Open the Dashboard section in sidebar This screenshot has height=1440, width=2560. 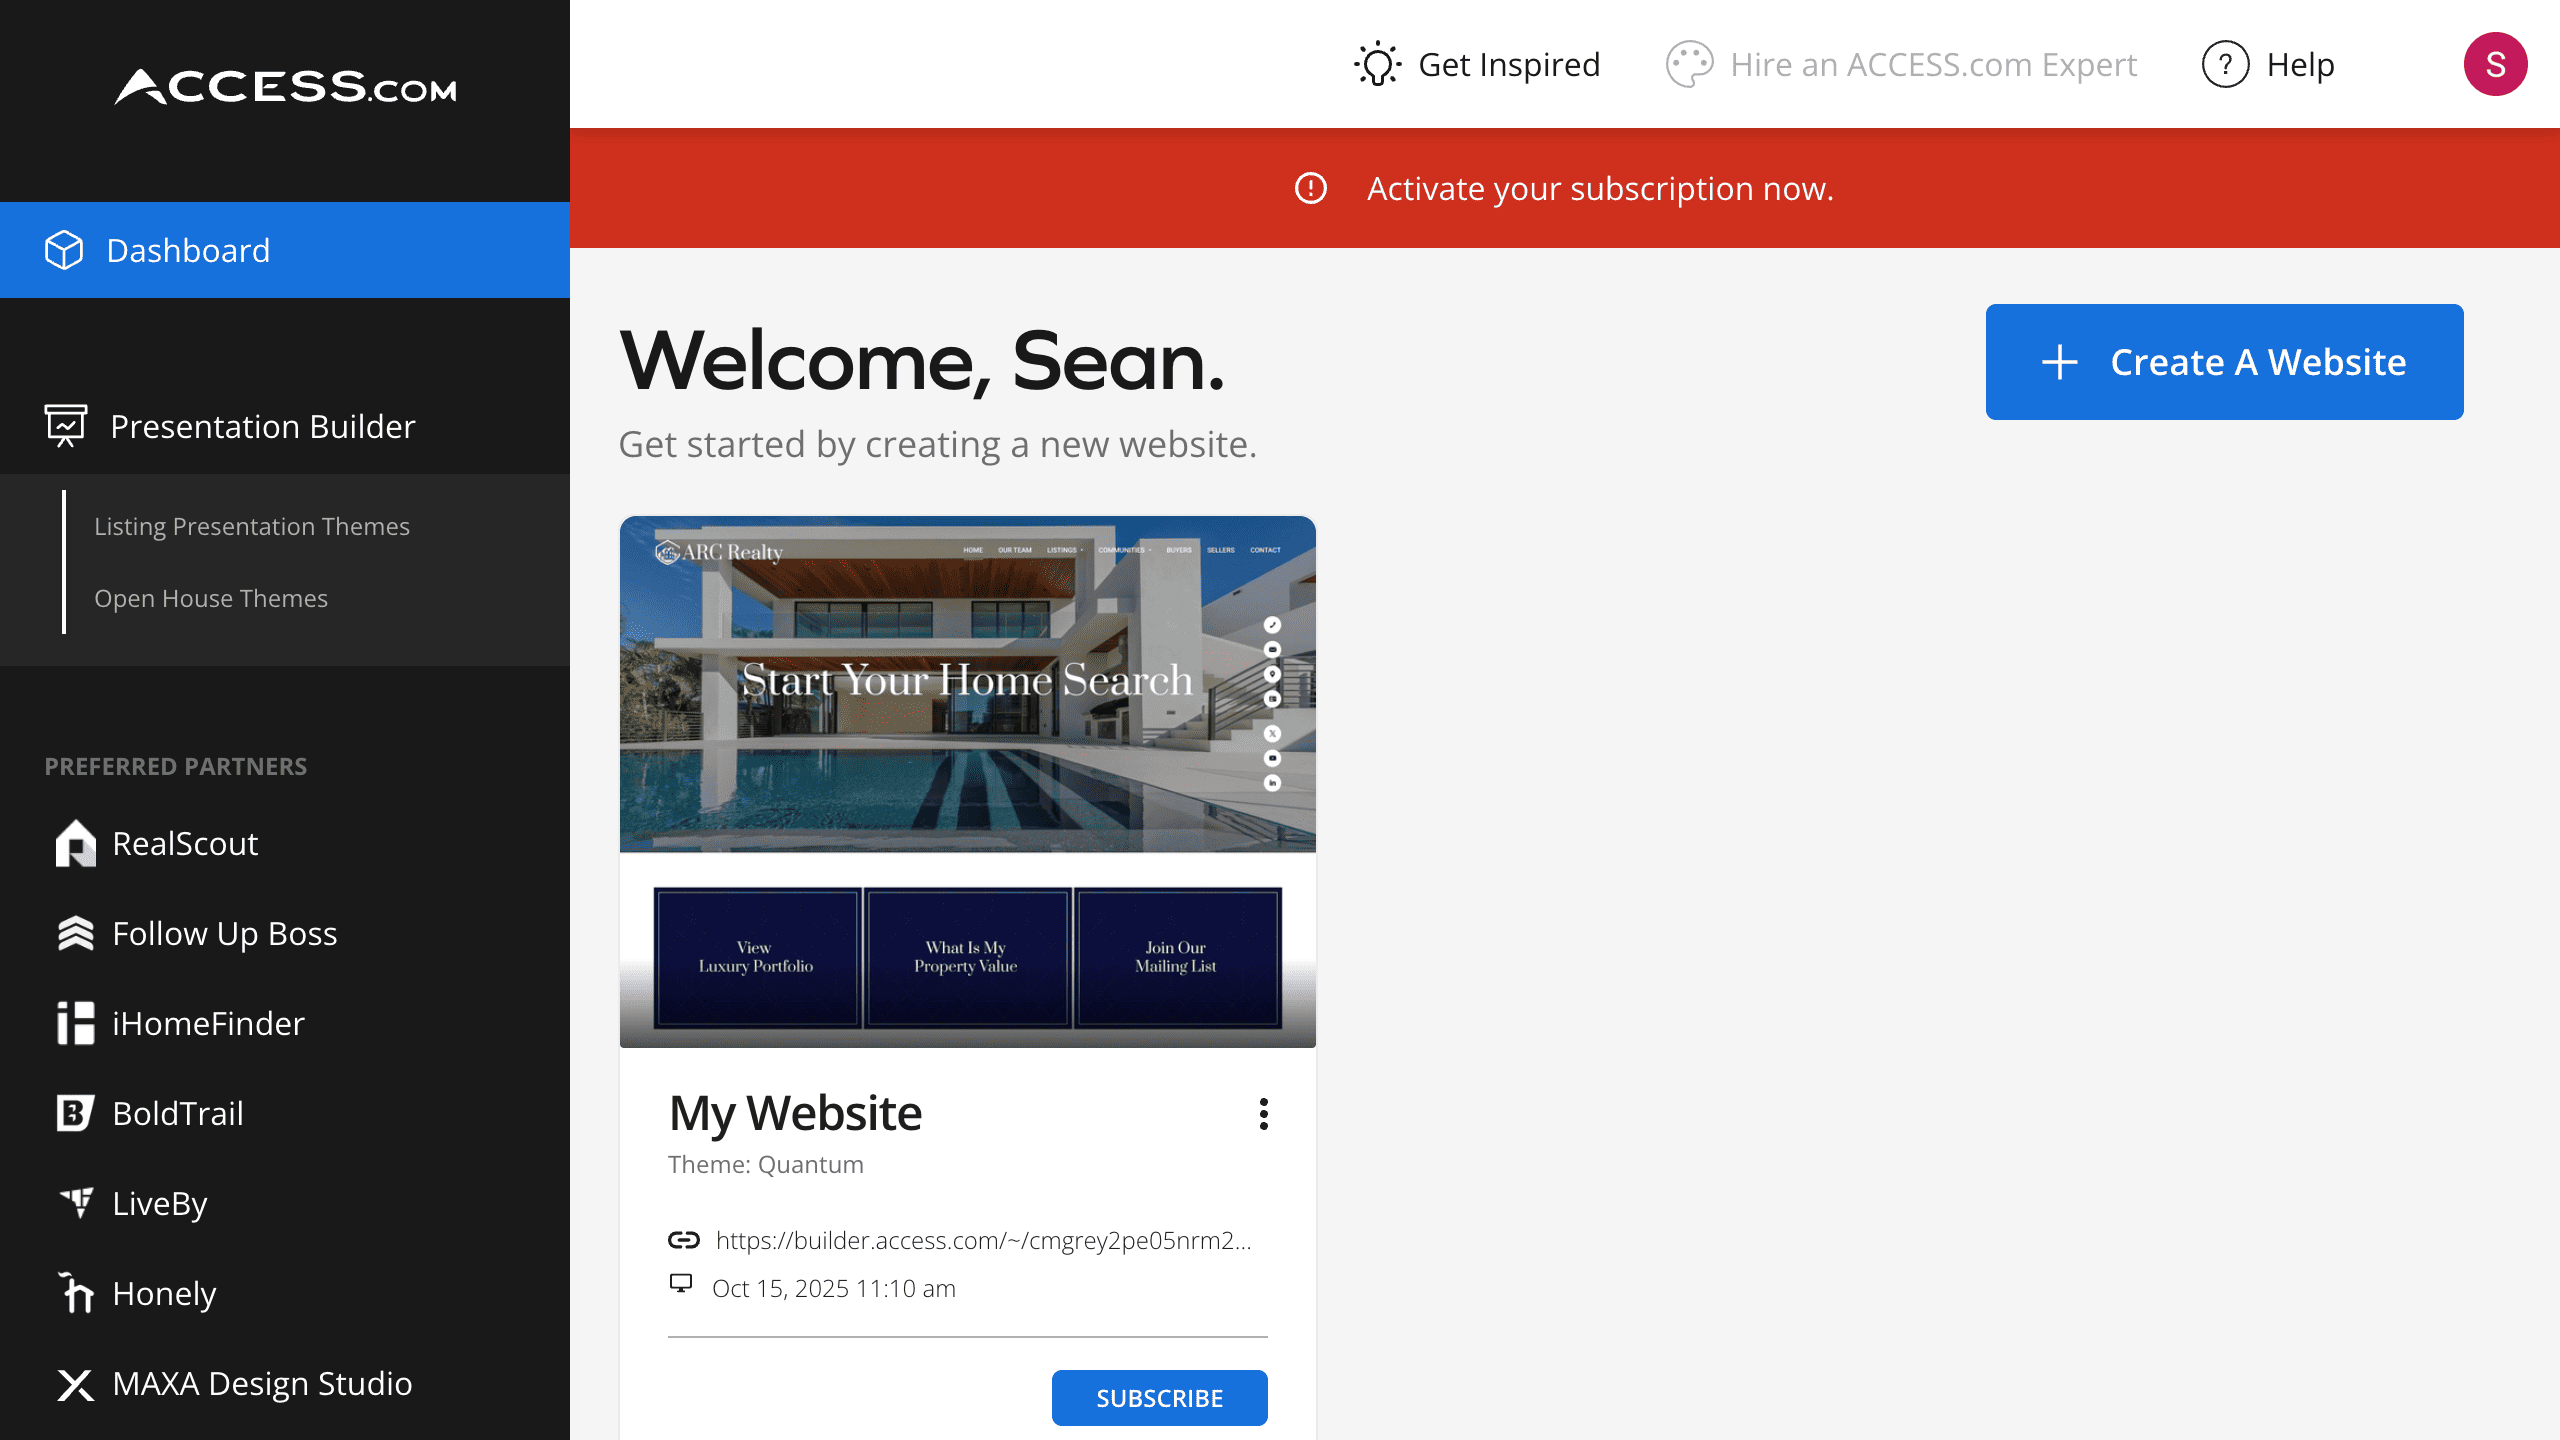188,250
